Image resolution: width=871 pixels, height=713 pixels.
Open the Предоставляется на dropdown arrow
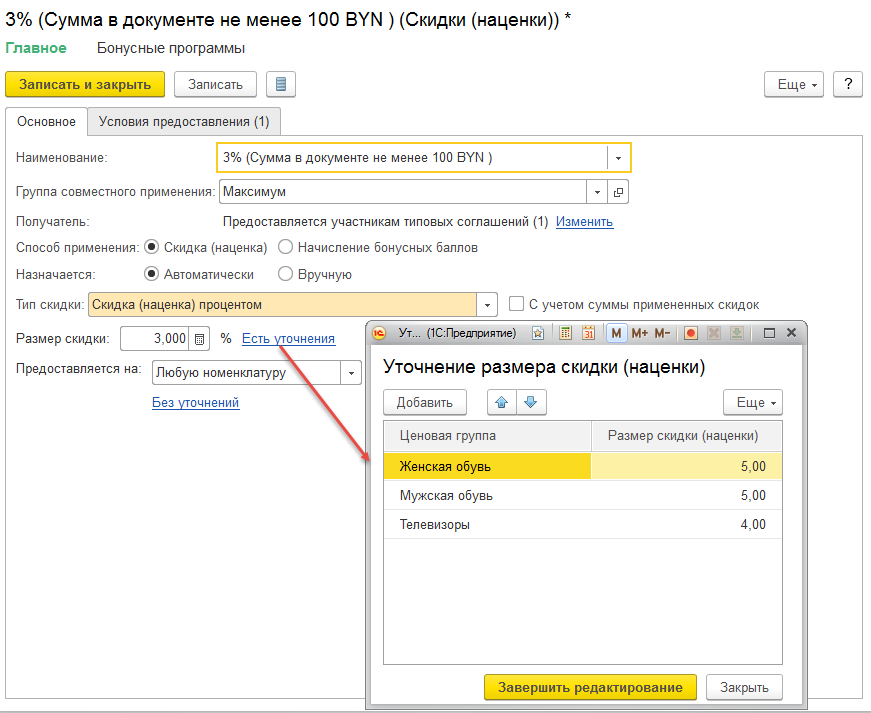(350, 373)
